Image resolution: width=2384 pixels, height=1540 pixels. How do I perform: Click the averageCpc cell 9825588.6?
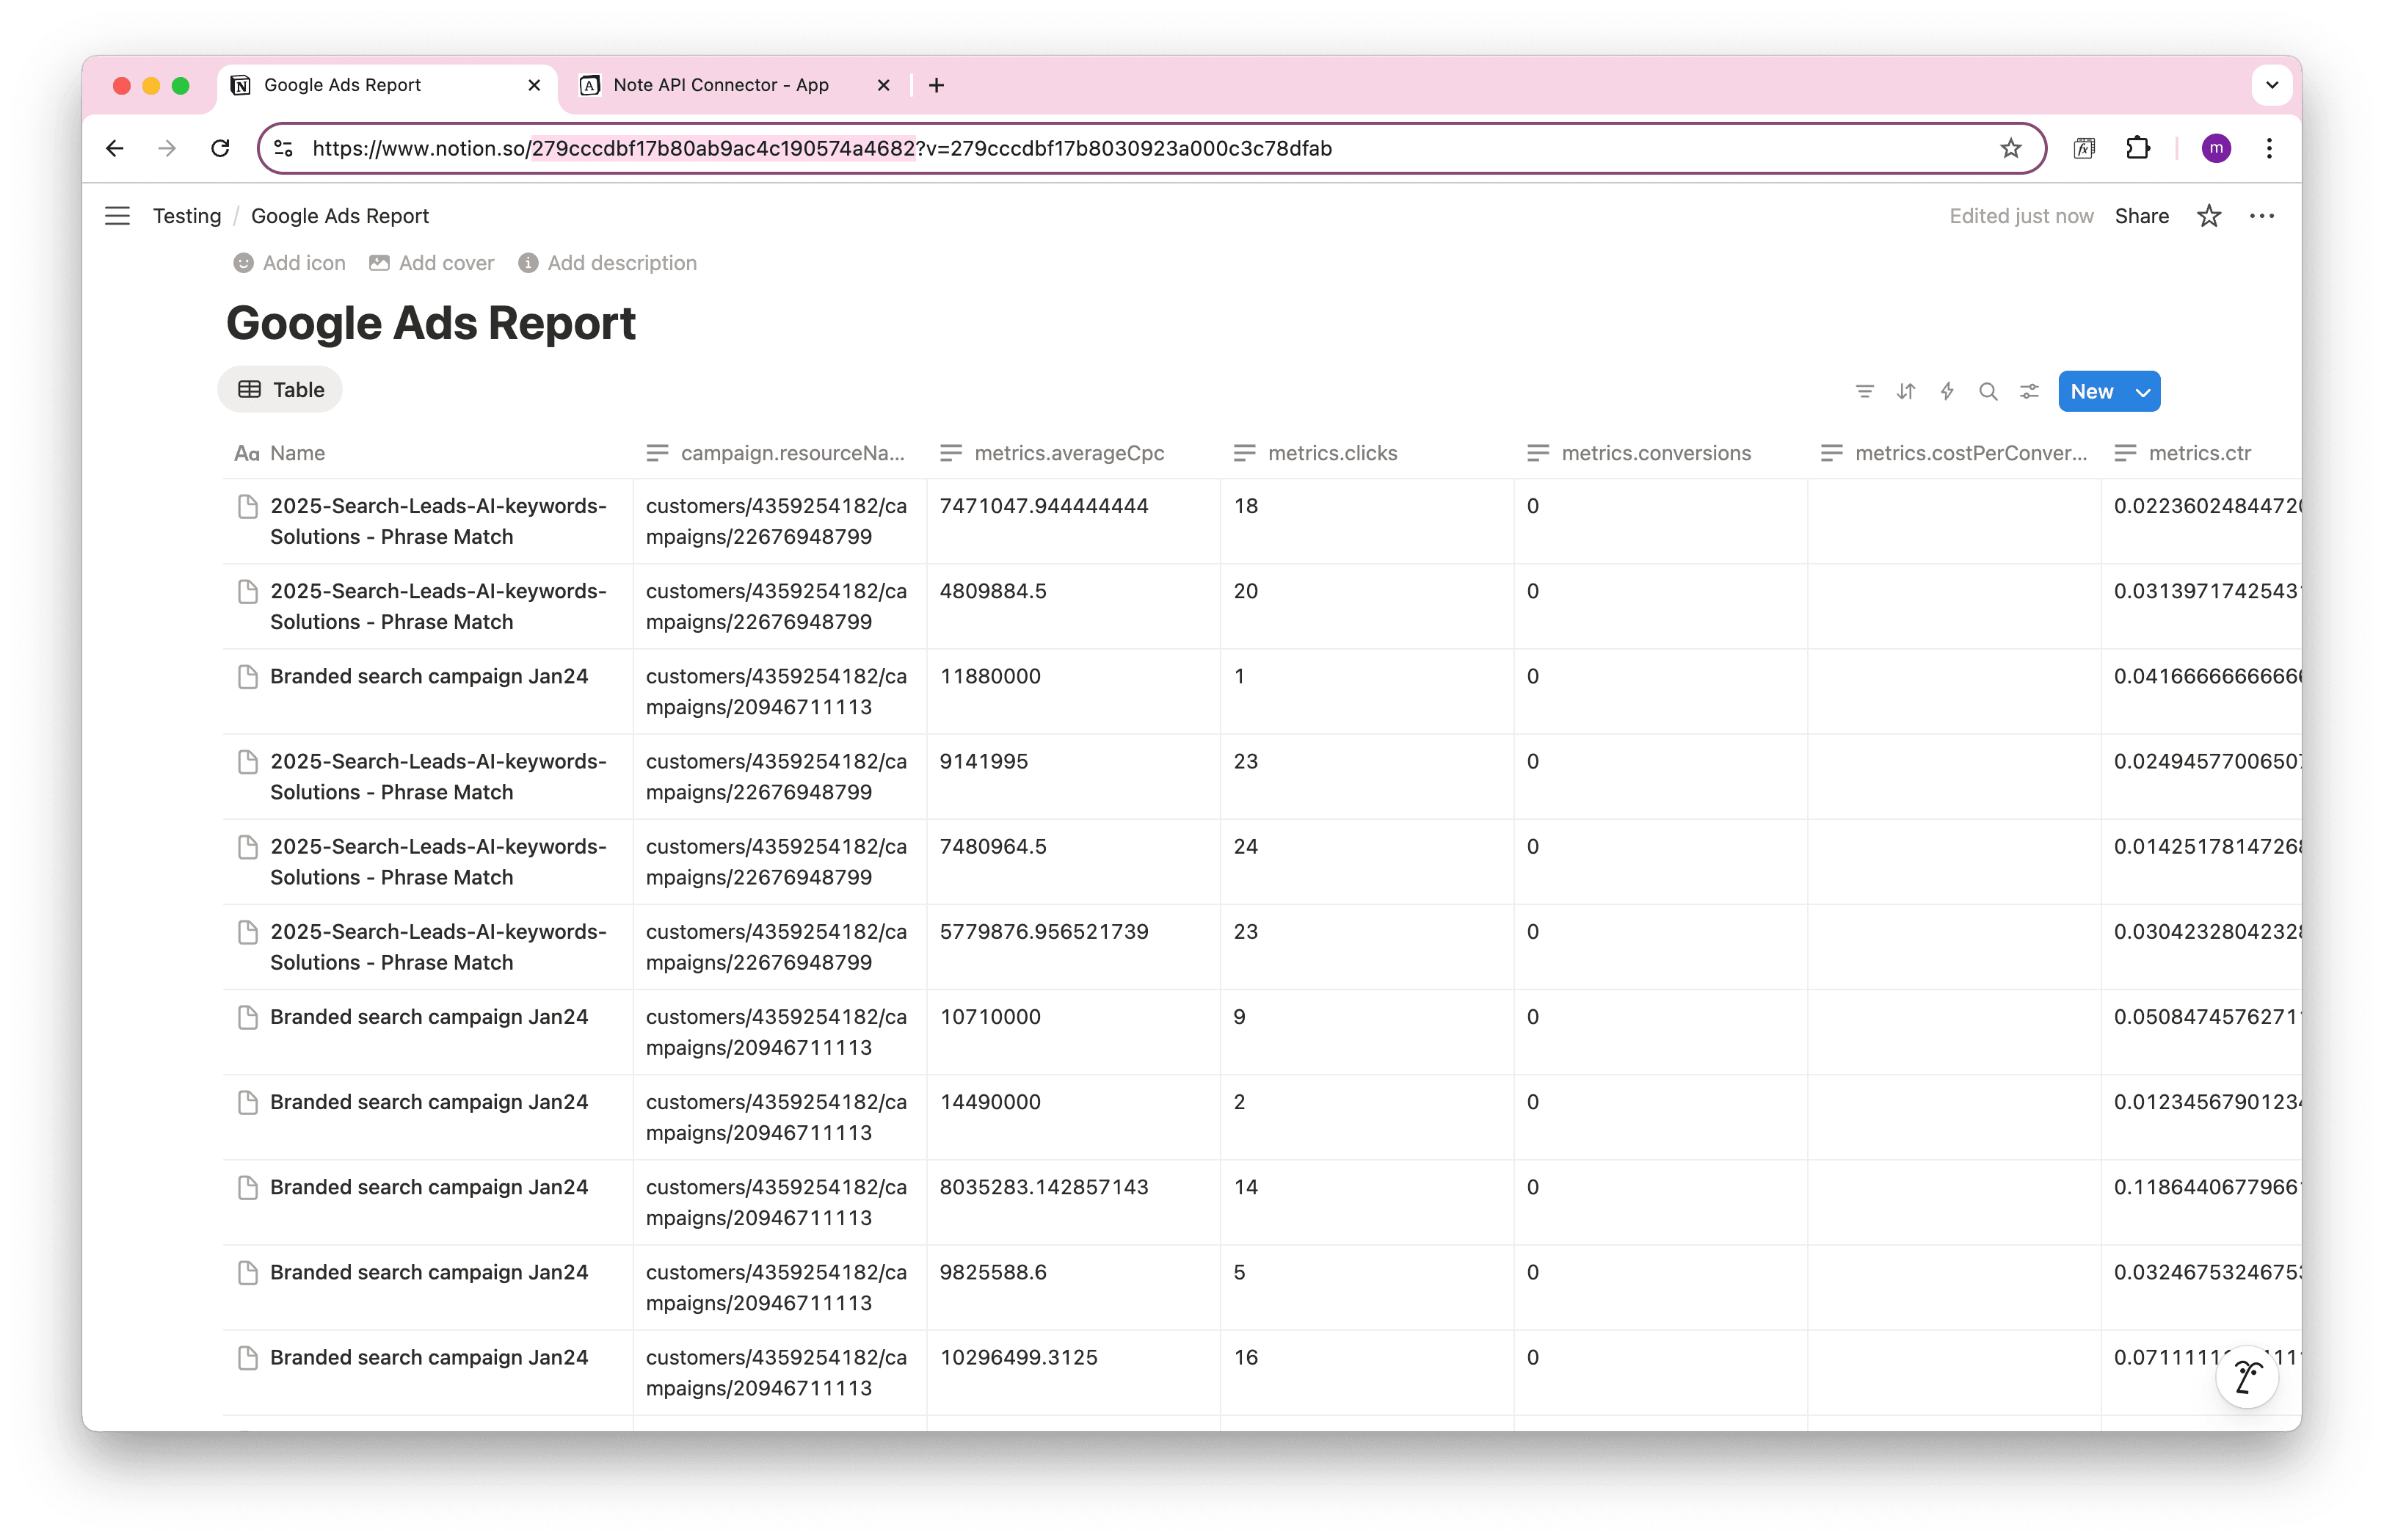point(1074,1286)
